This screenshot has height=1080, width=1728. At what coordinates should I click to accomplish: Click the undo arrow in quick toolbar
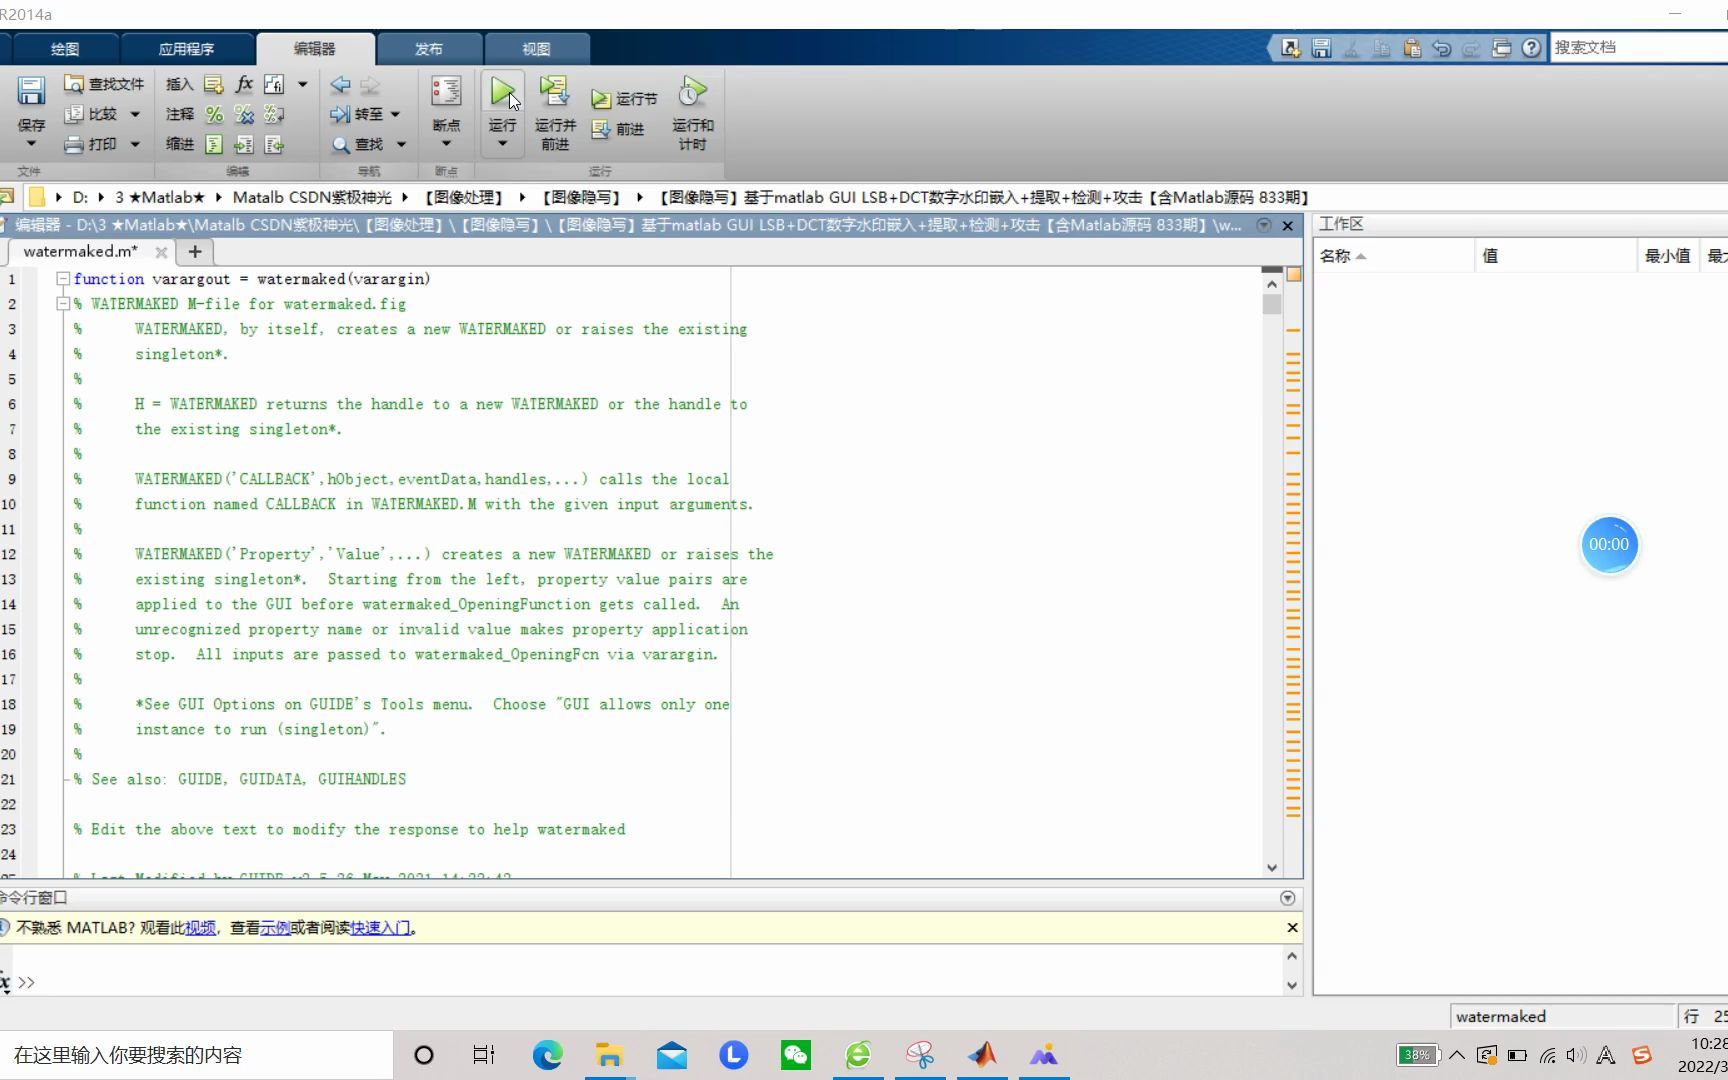tap(1441, 47)
